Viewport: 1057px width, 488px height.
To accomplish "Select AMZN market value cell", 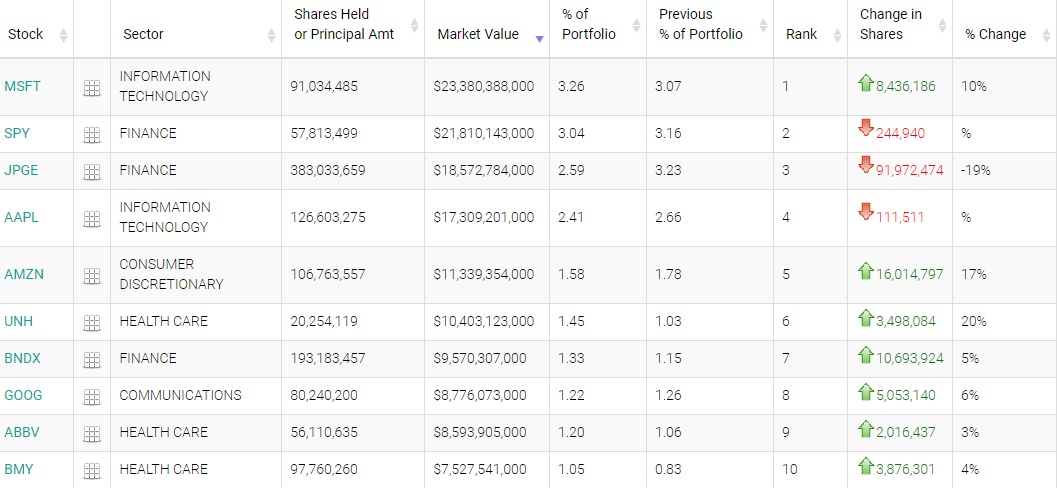I will pos(483,274).
